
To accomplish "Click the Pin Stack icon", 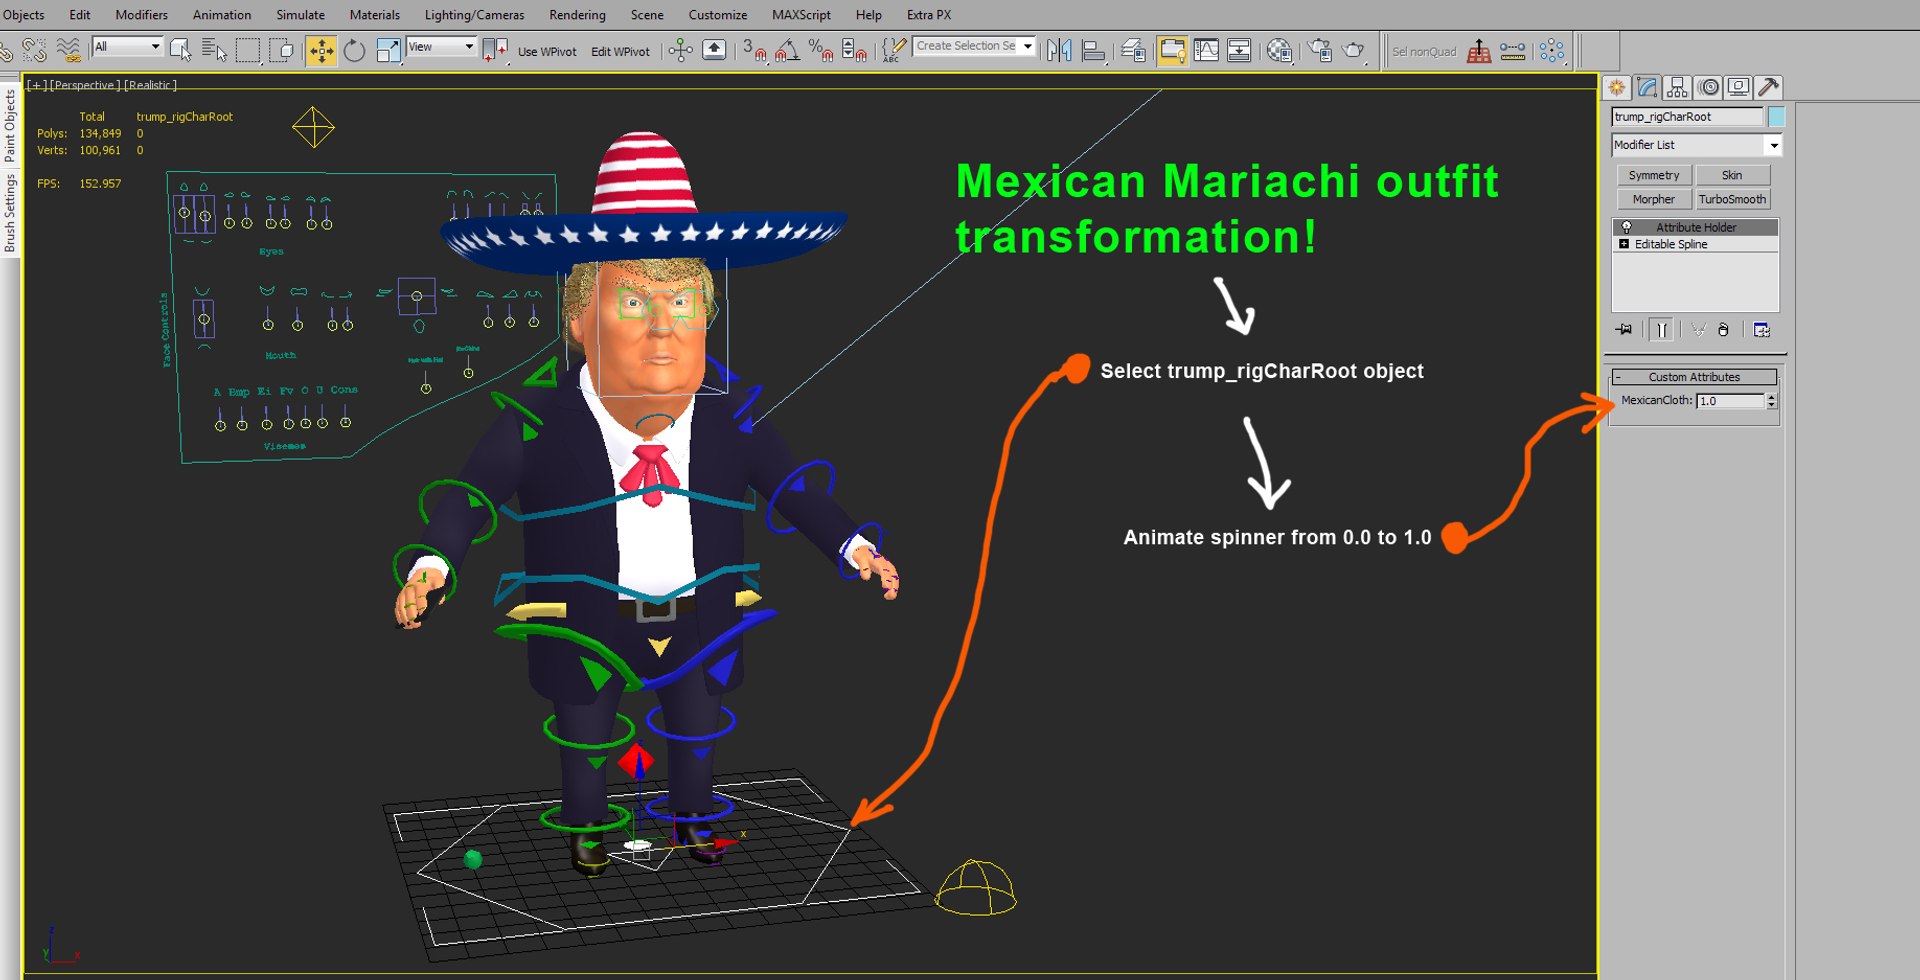I will (1623, 329).
